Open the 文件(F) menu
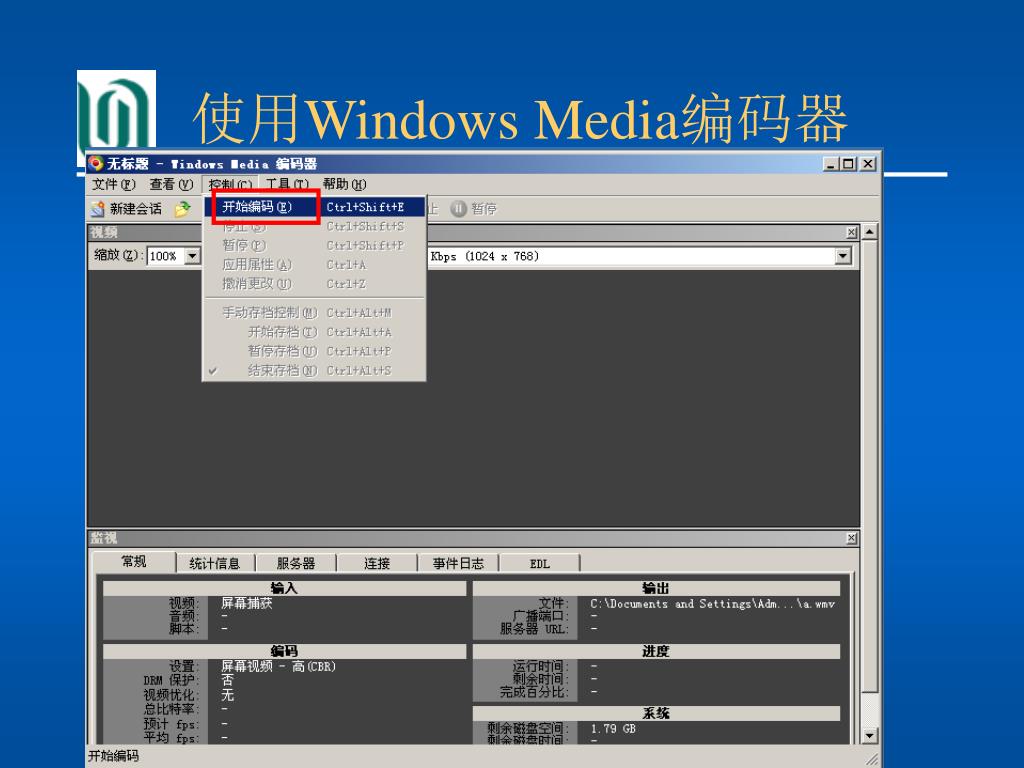The width and height of the screenshot is (1024, 768). pyautogui.click(x=114, y=185)
